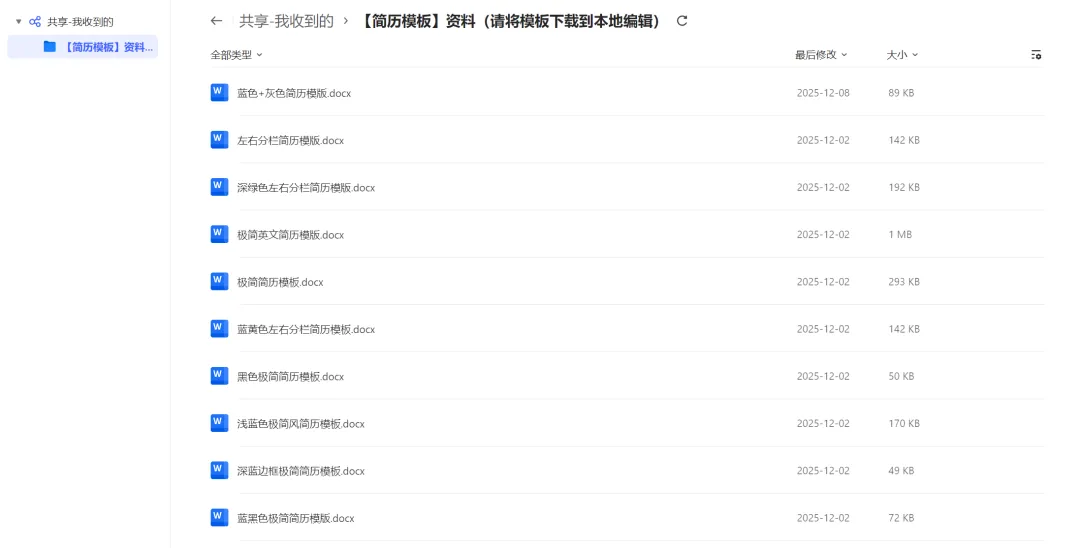This screenshot has height=548, width=1080.
Task: Click the back arrow icon
Action: click(216, 21)
